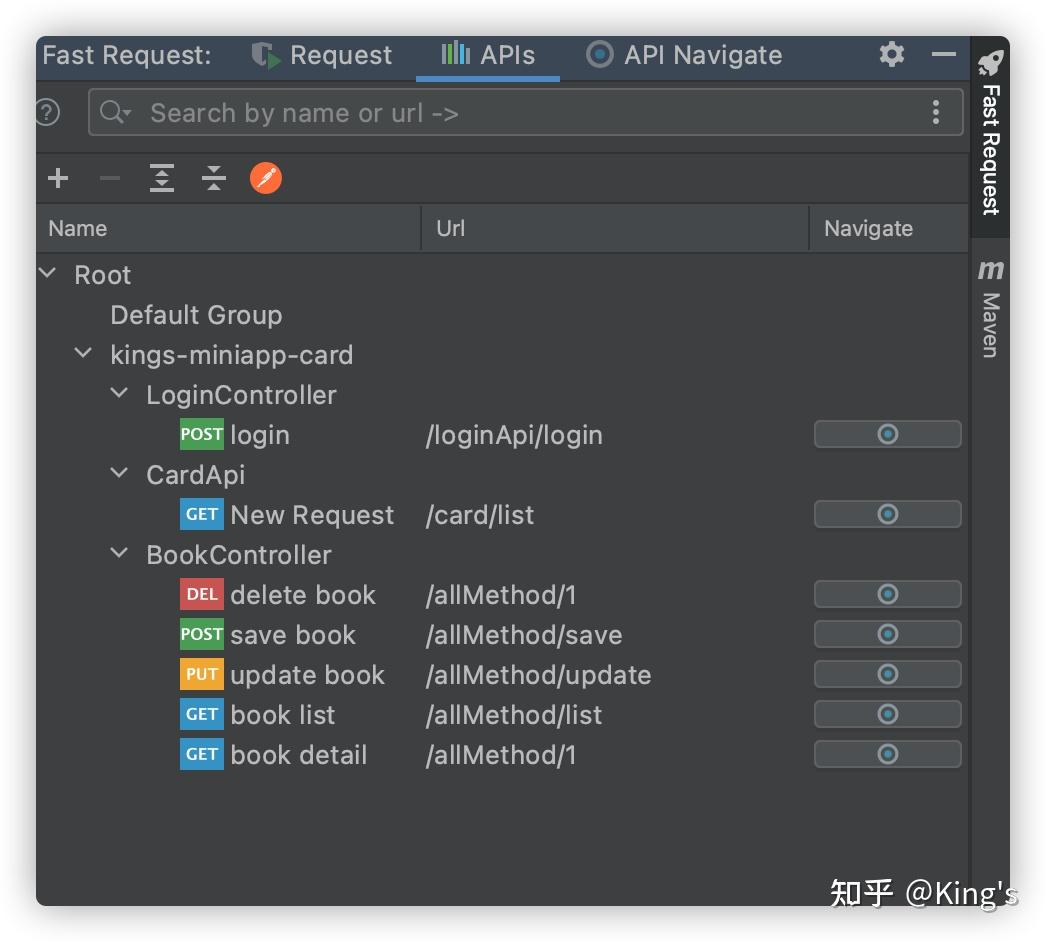This screenshot has width=1046, height=942.
Task: Navigate to the login API method
Action: point(887,434)
